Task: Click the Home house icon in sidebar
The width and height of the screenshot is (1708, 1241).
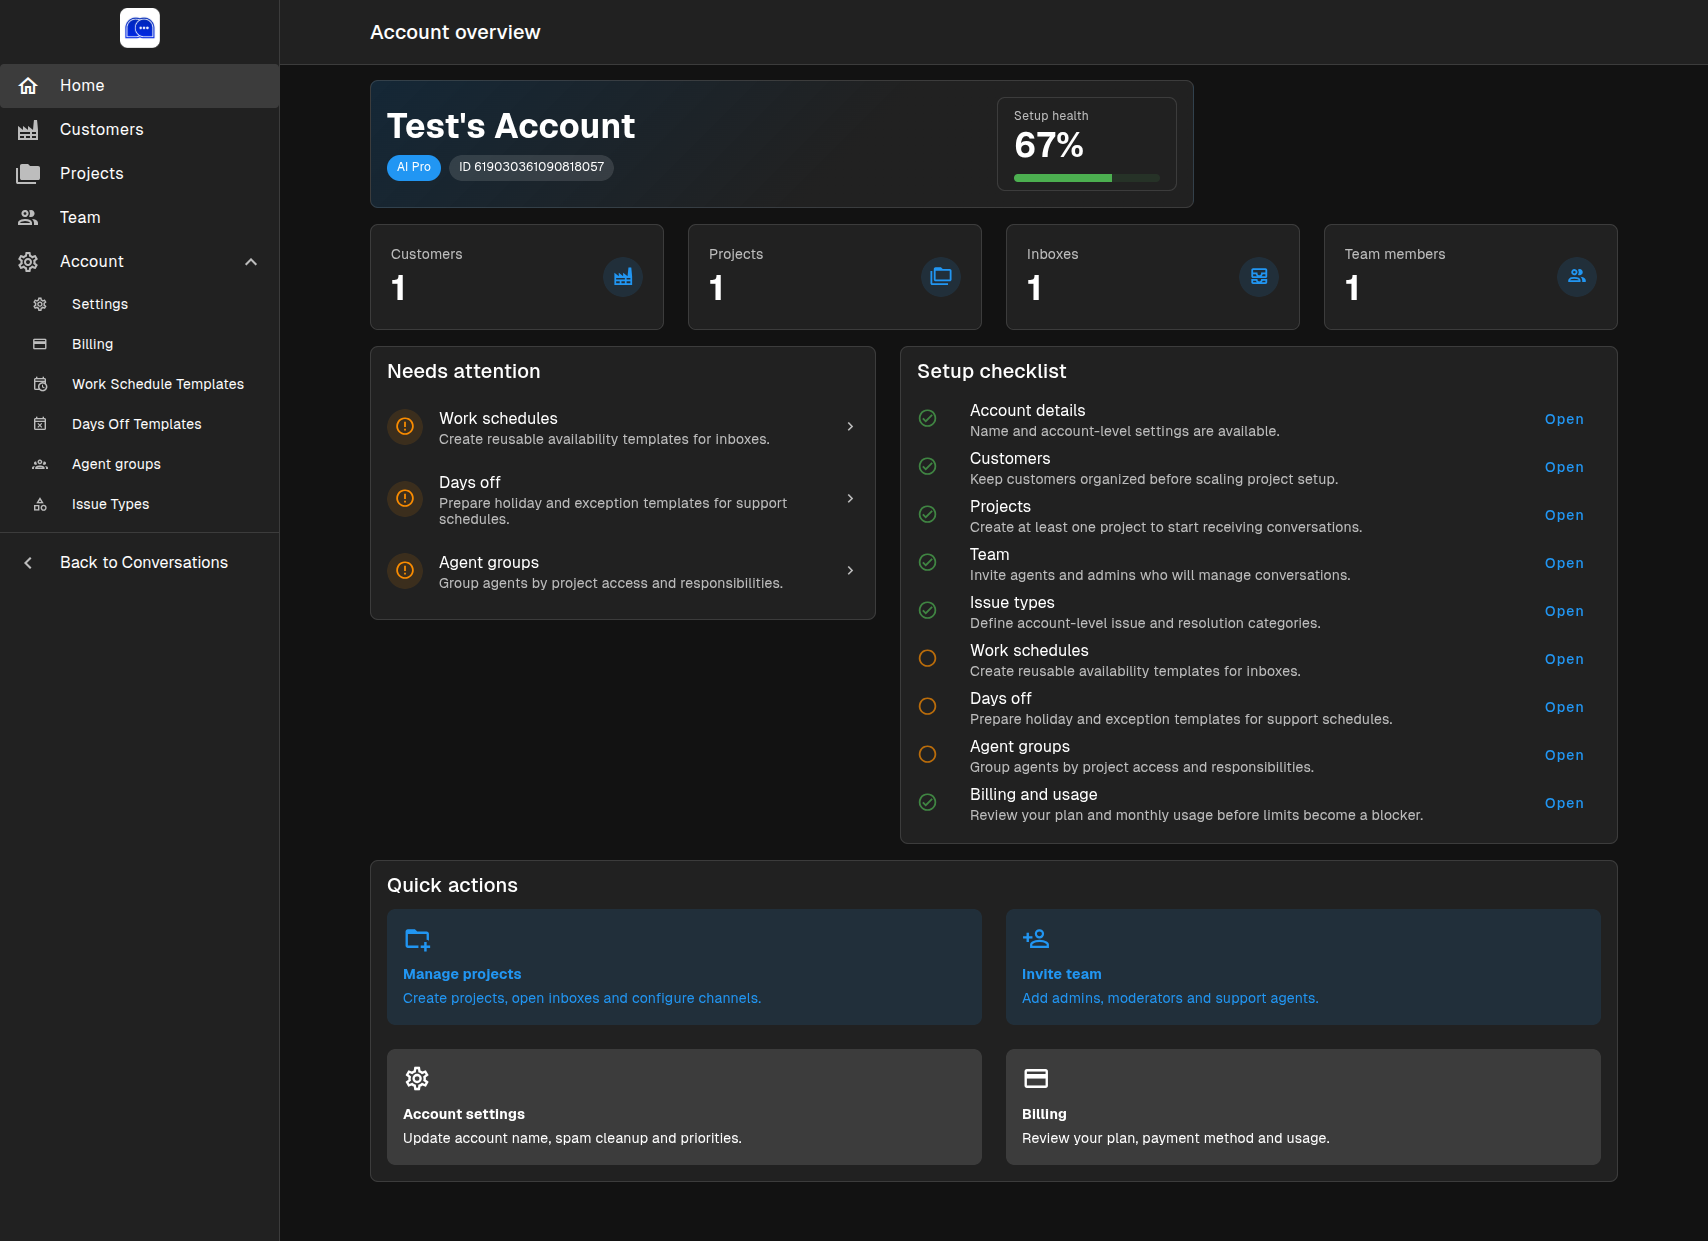Action: click(x=28, y=86)
